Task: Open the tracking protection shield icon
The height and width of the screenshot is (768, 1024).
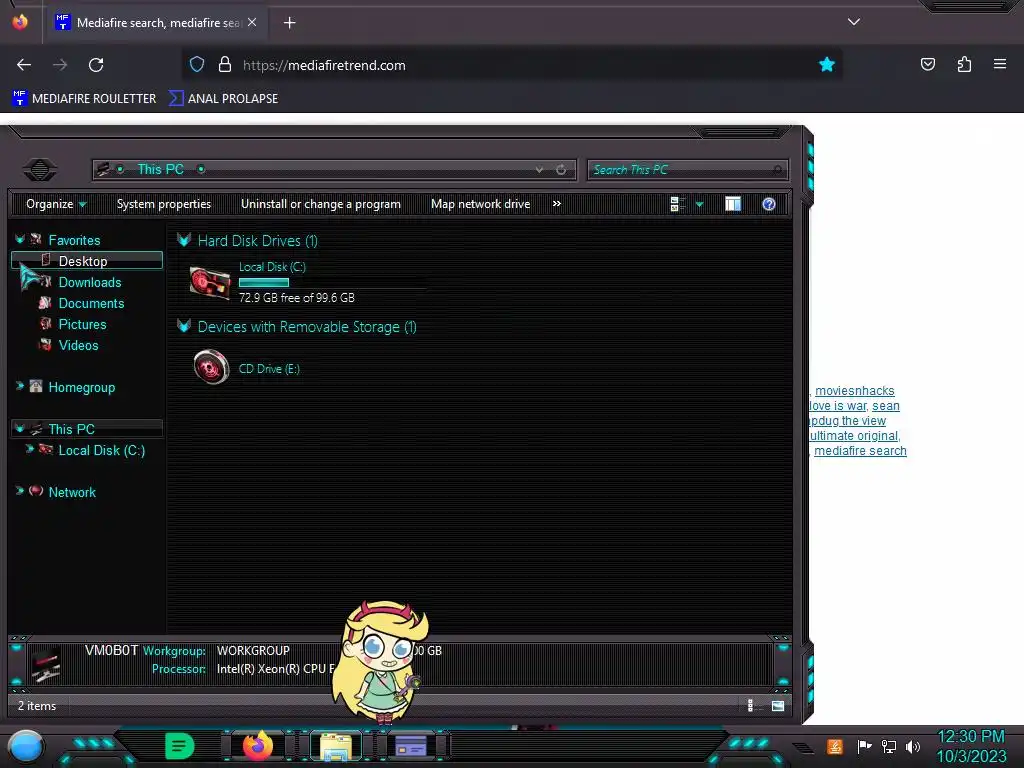Action: pos(197,64)
